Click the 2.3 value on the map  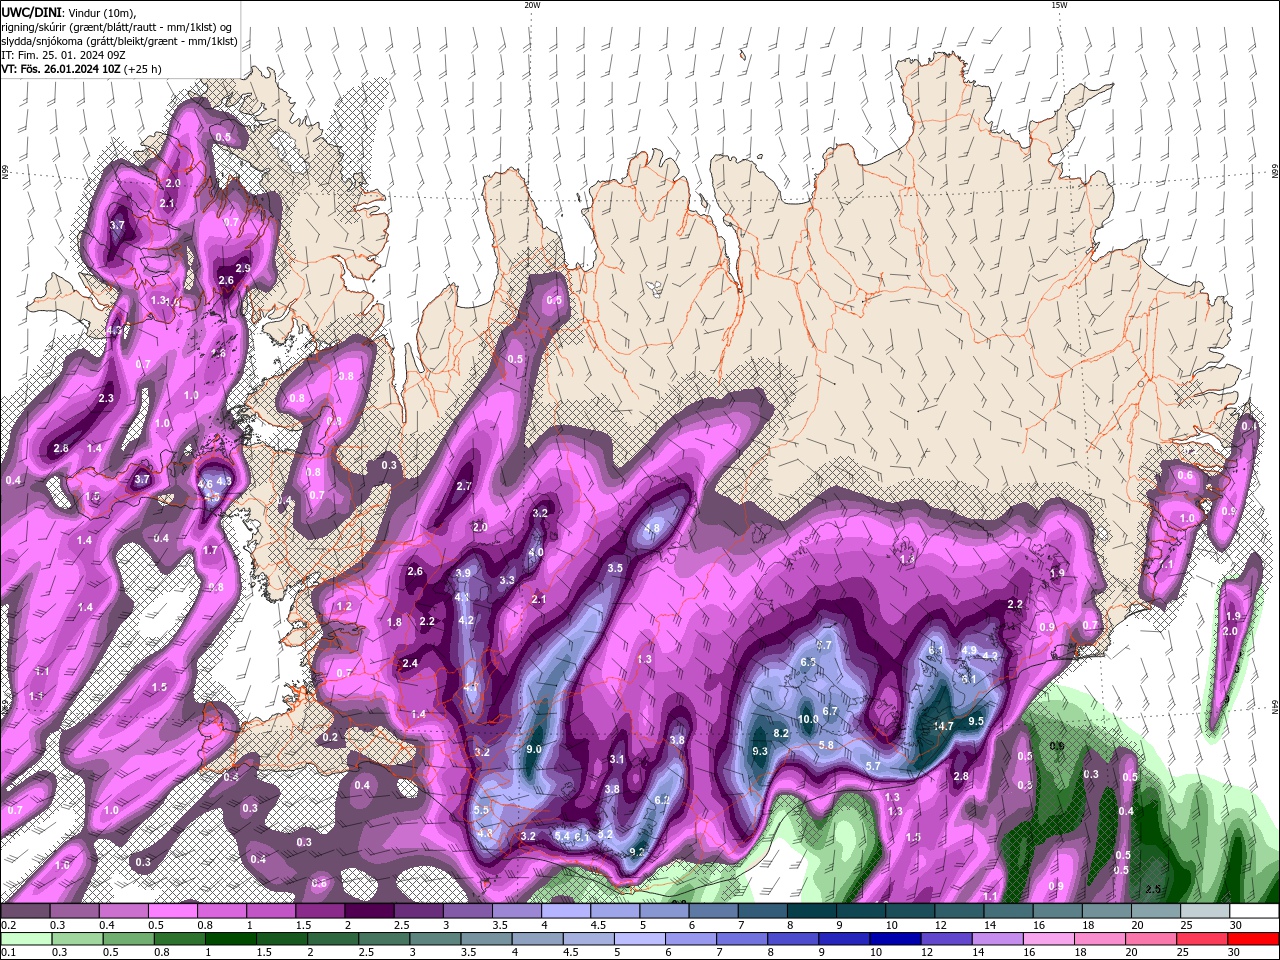point(107,398)
